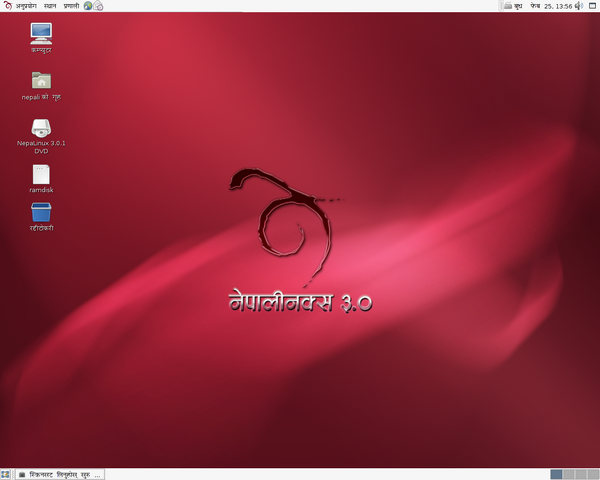Open the NepaLinux 3.0.1 DVD icon
The height and width of the screenshot is (480, 600).
coord(41,128)
